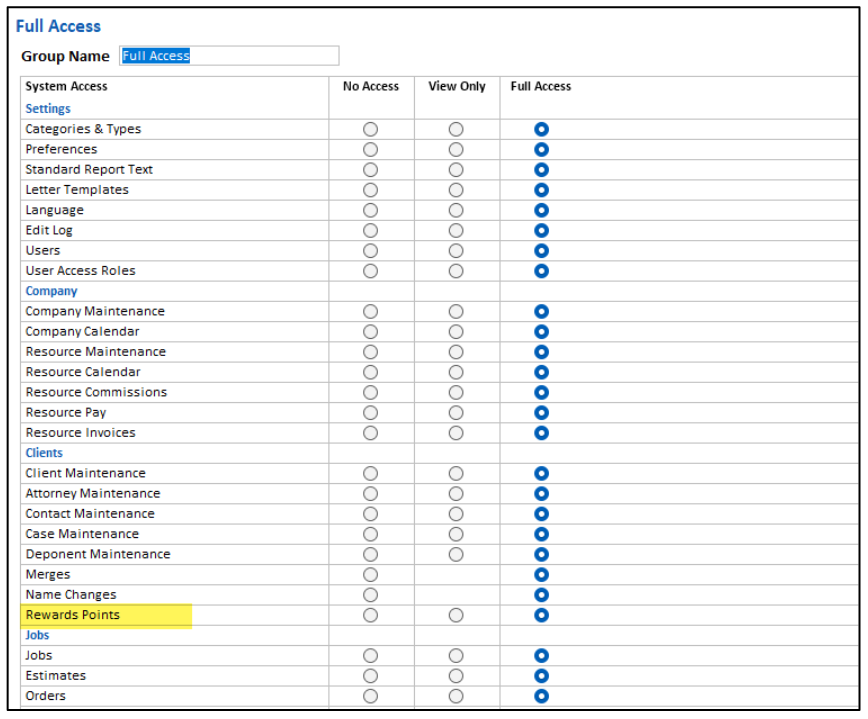
Task: Set Resource Pay to No Access
Action: click(370, 413)
